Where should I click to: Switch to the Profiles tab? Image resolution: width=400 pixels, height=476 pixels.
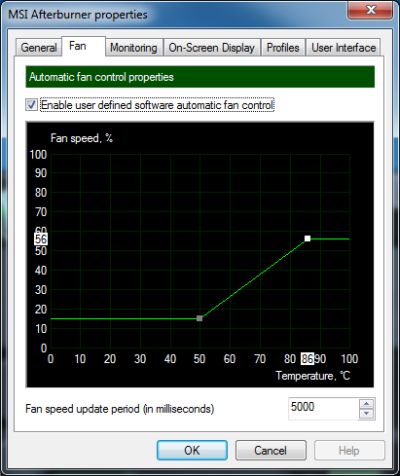coord(283,48)
